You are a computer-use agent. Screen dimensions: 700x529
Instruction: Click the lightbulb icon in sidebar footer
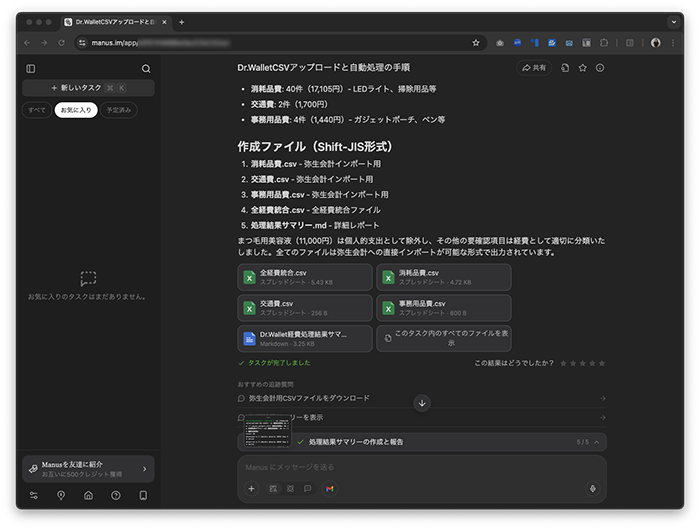point(61,496)
